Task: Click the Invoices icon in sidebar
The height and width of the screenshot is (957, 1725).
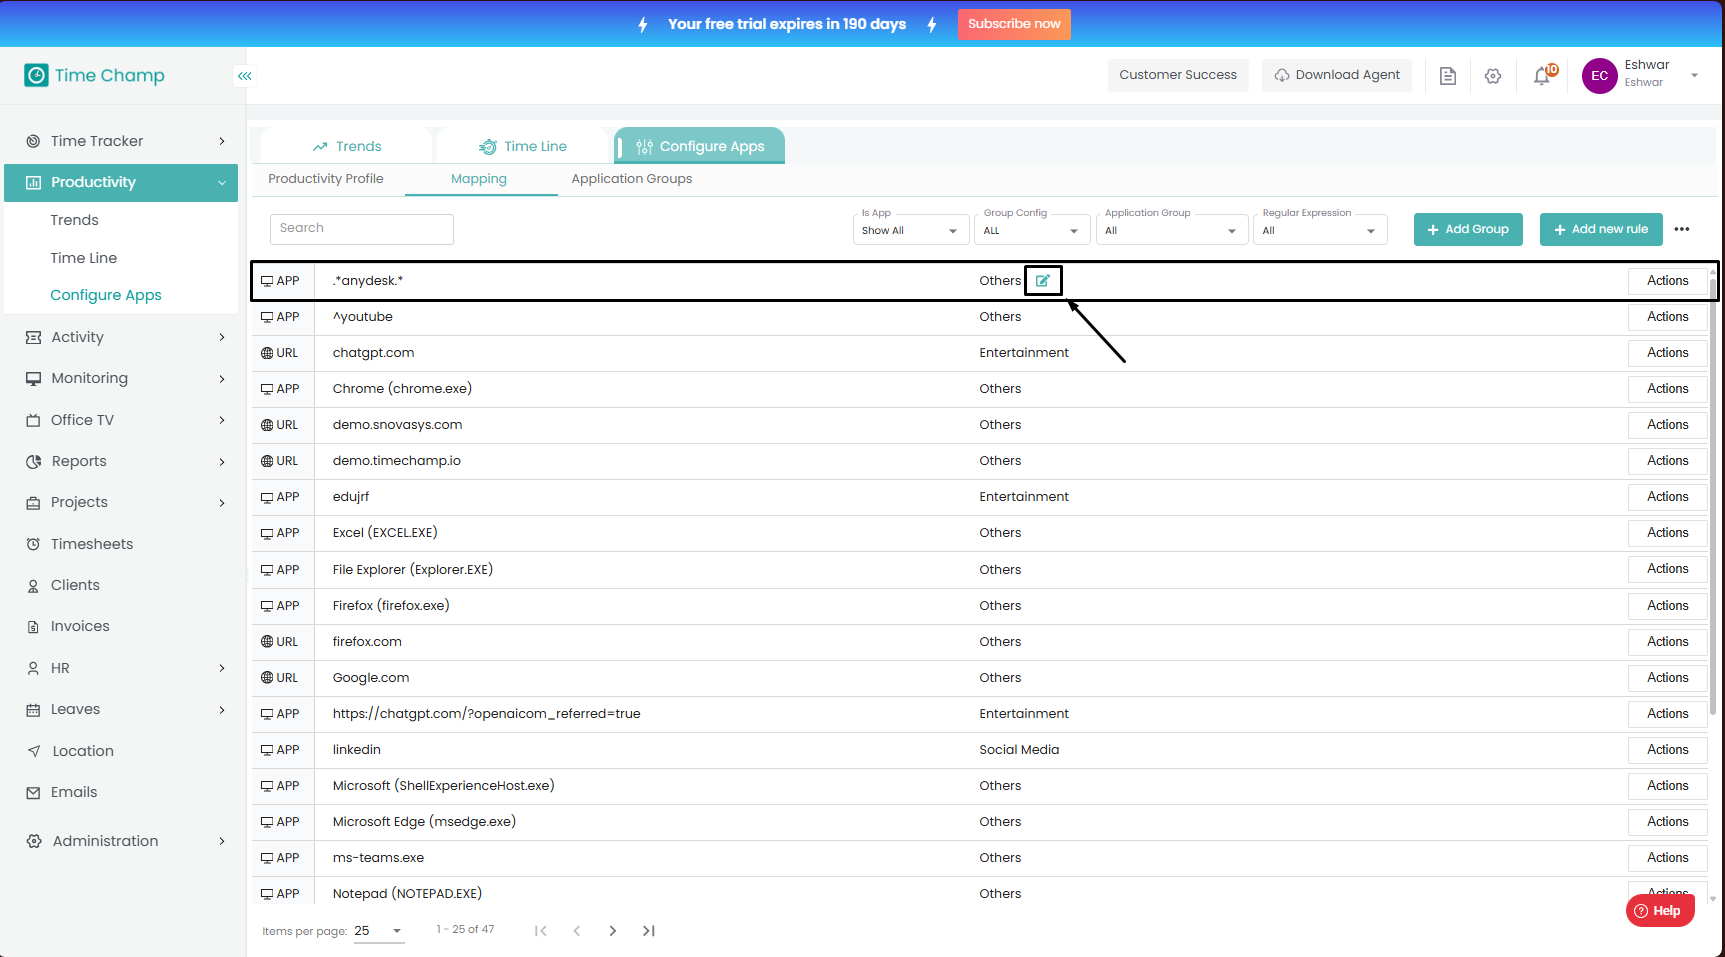Action: pyautogui.click(x=33, y=627)
